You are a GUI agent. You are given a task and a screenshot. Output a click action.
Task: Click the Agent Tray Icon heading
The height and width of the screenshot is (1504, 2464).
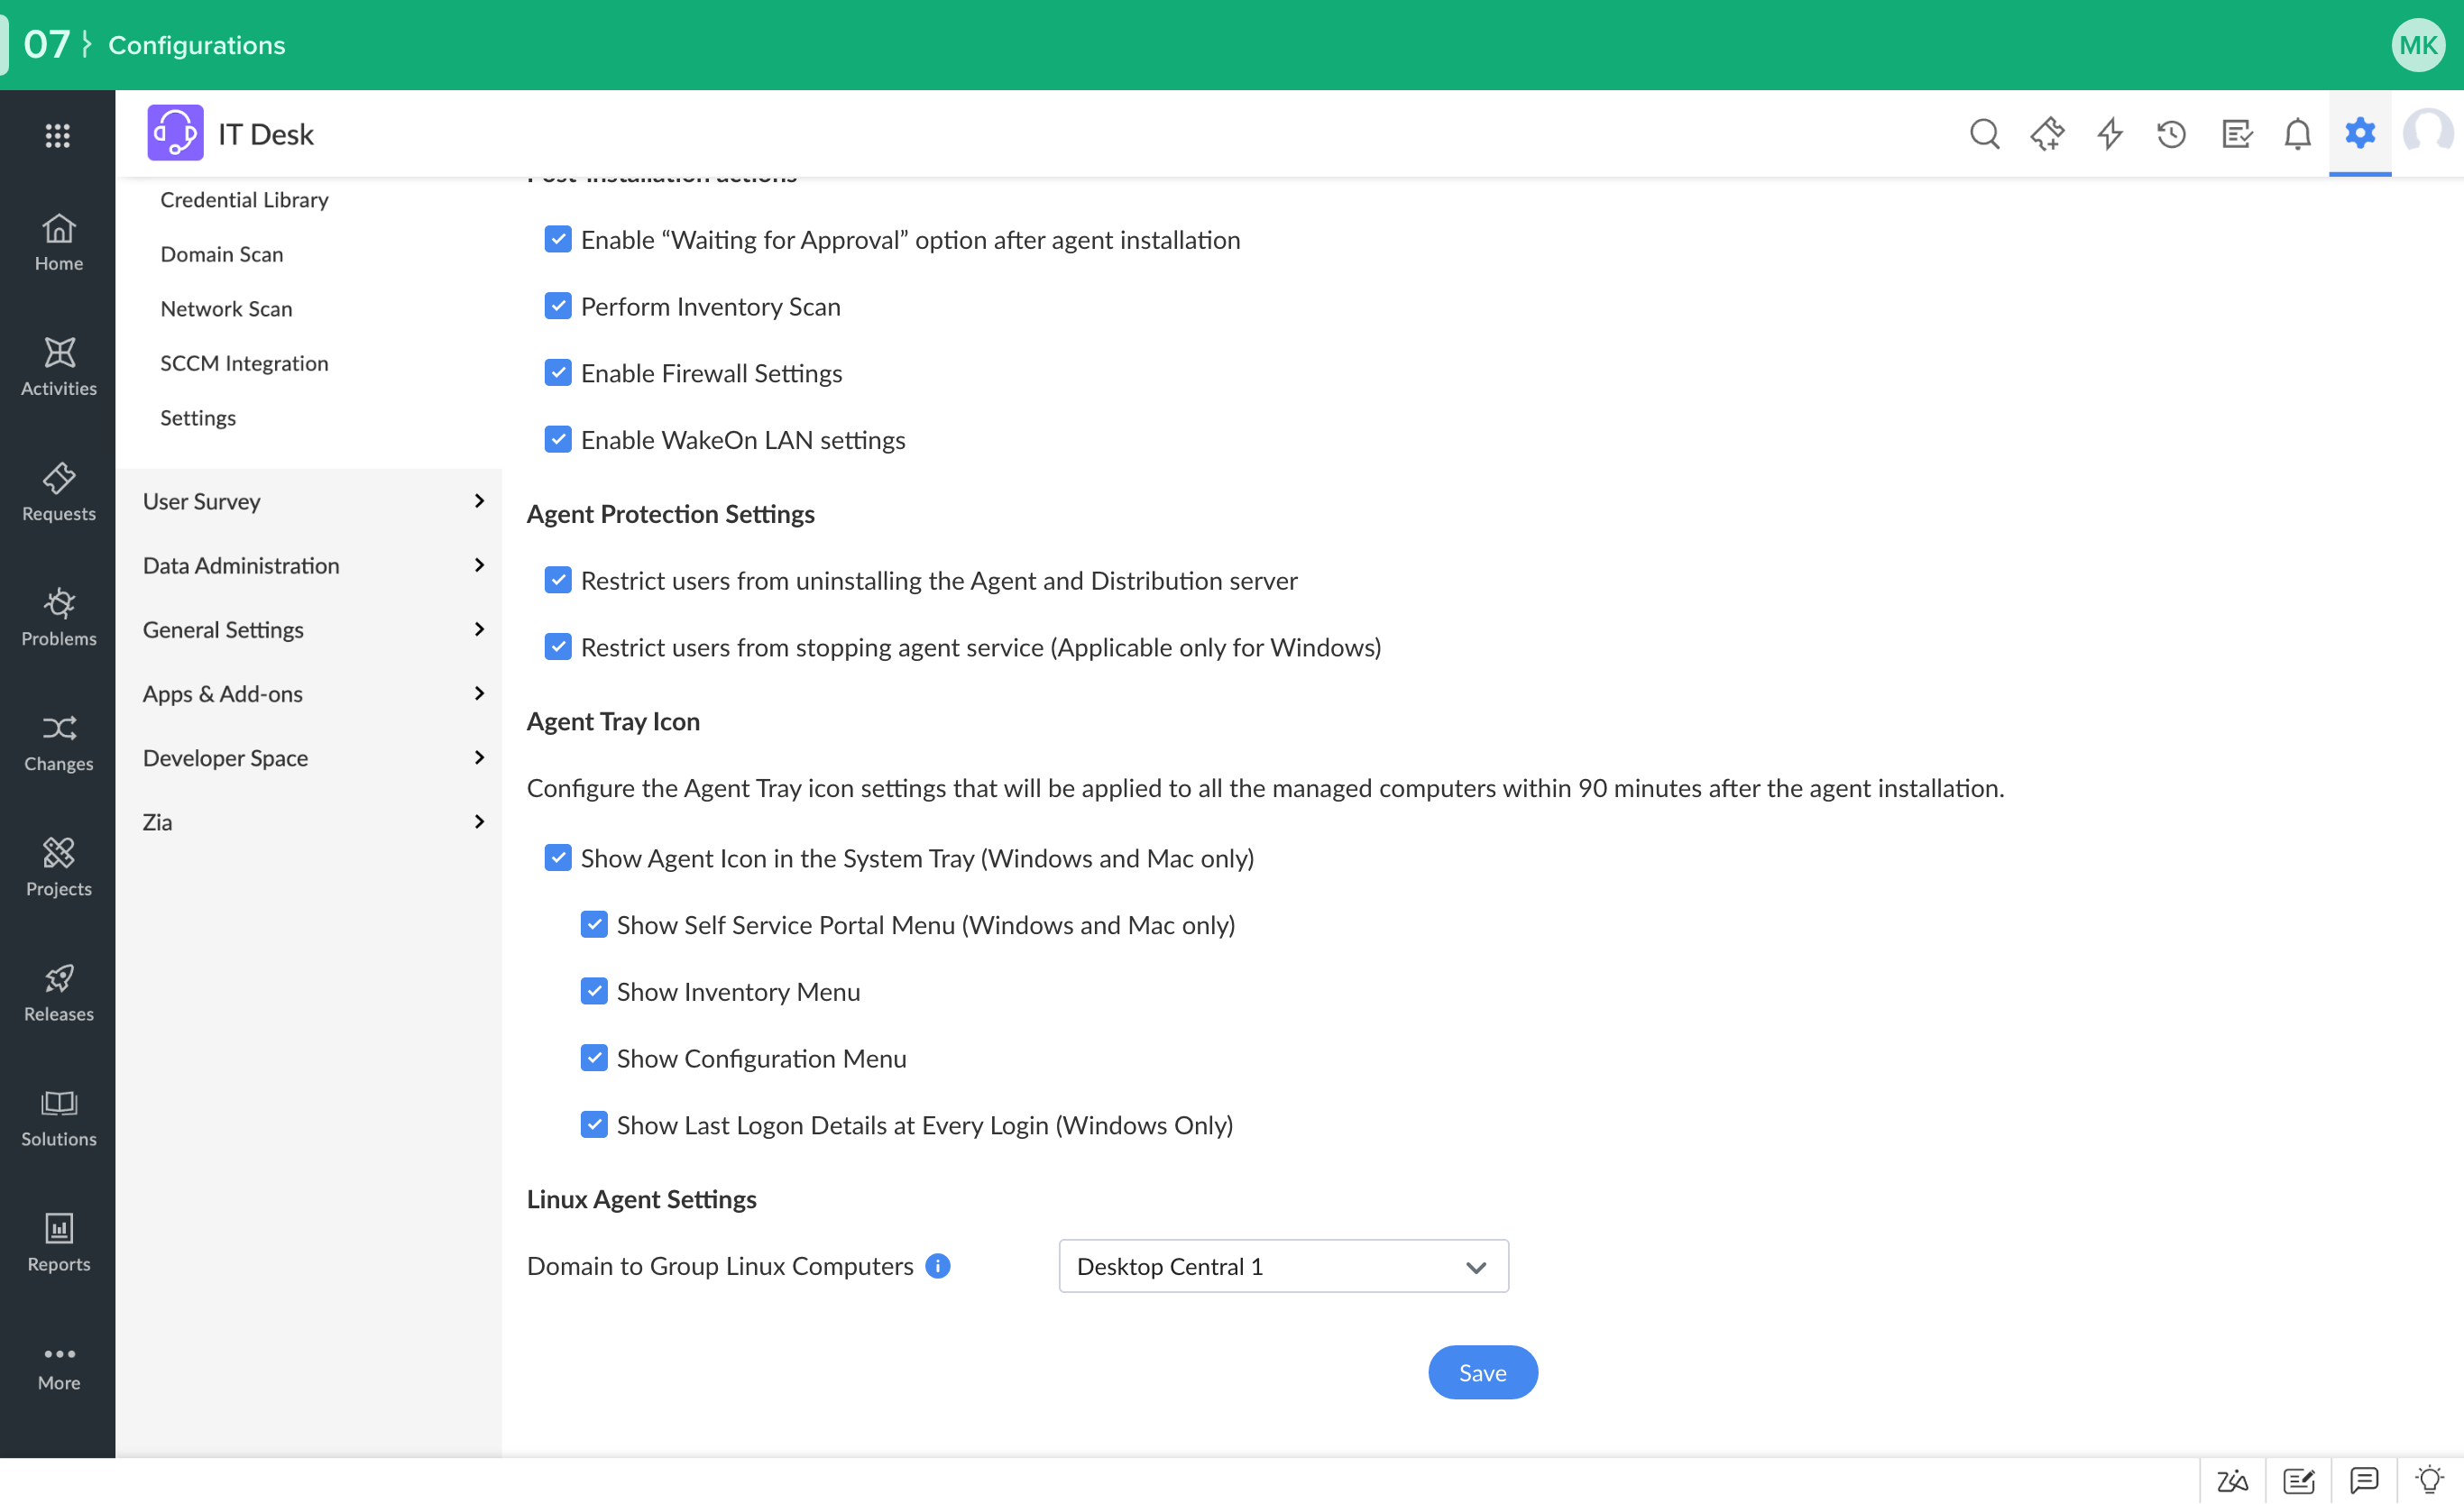pyautogui.click(x=613, y=721)
